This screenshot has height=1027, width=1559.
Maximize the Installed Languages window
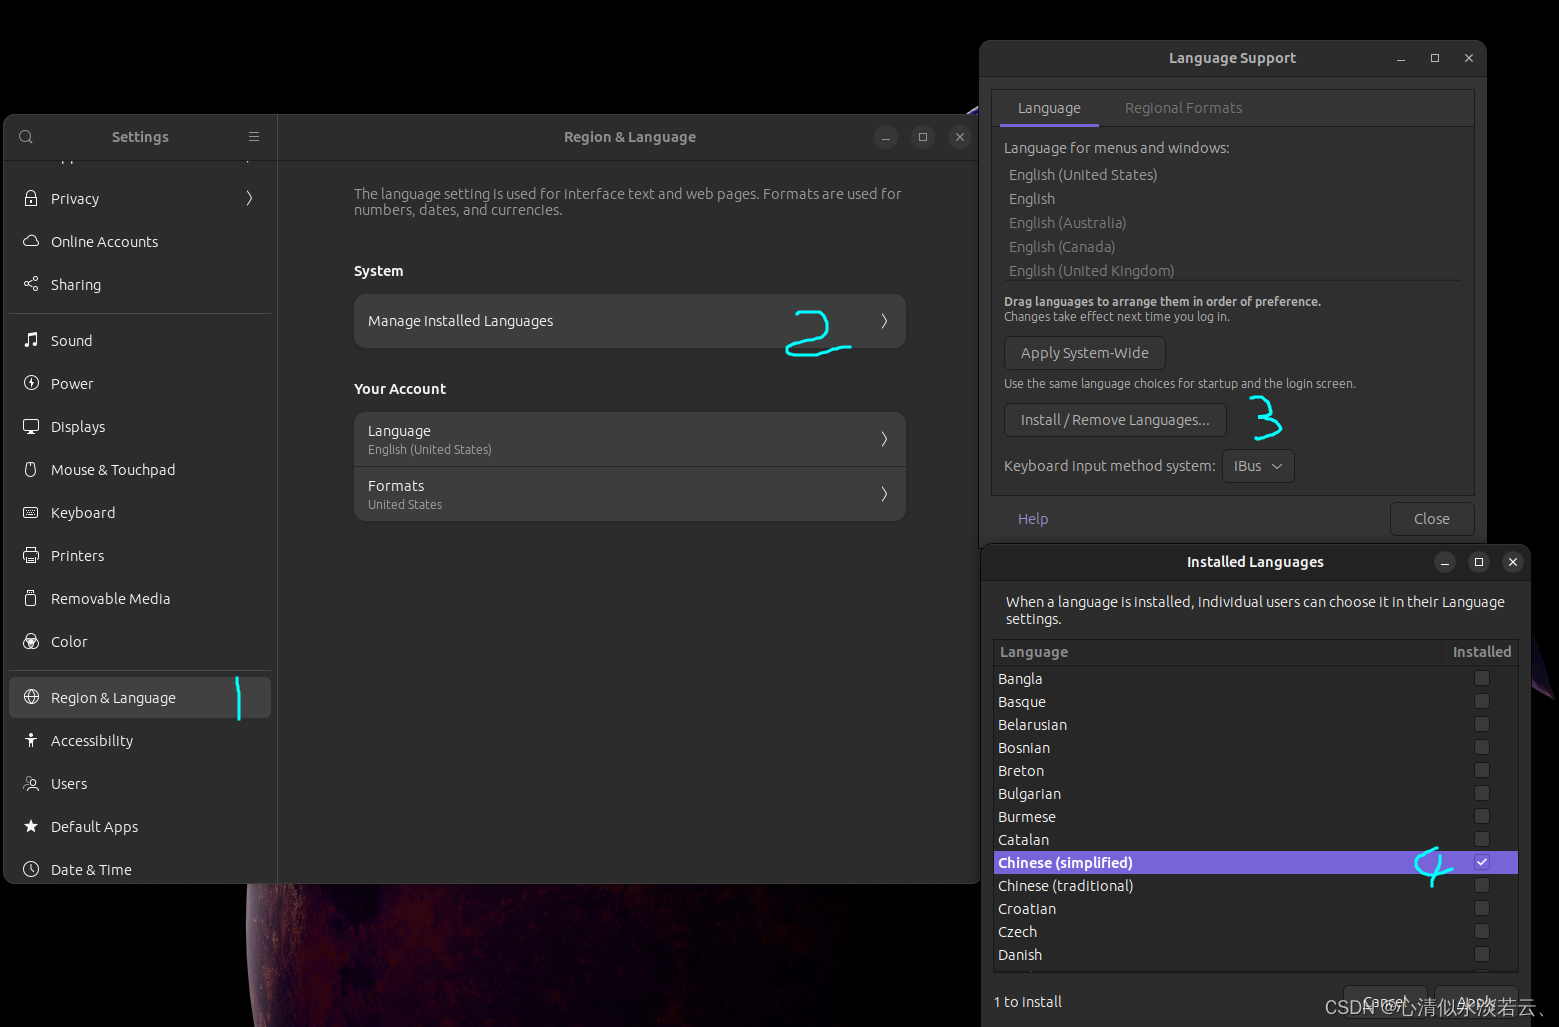coord(1479,562)
